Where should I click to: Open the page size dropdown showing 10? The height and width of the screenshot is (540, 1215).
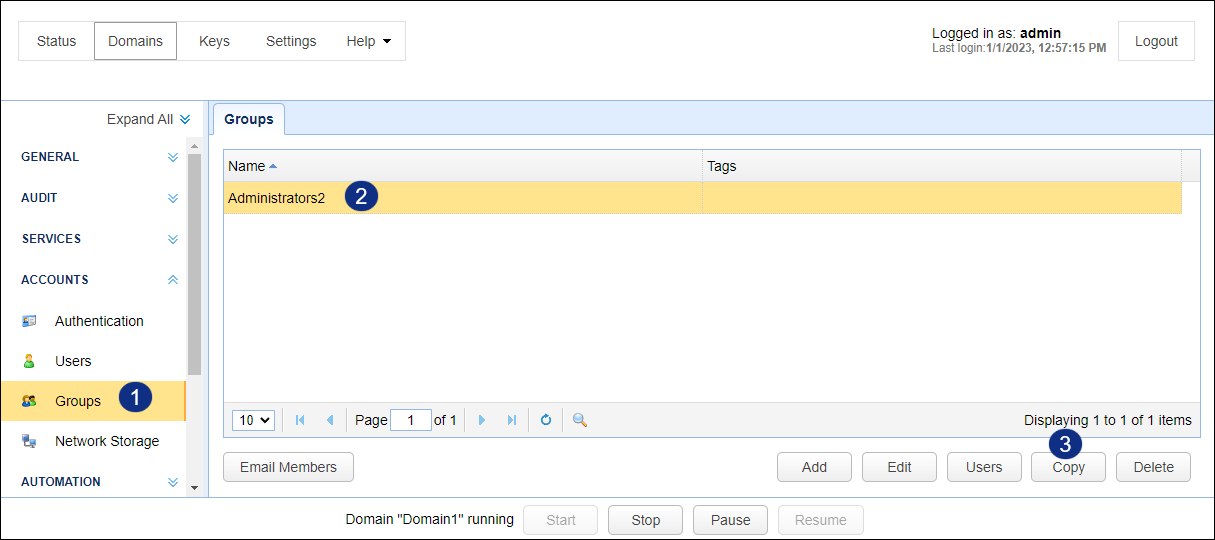click(x=253, y=421)
